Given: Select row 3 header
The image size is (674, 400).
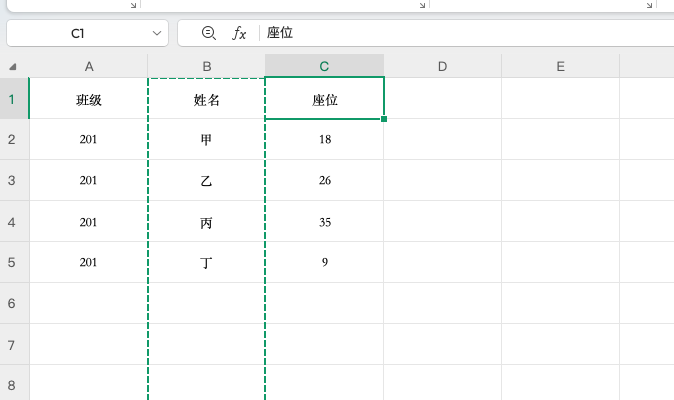Looking at the screenshot, I should coord(13,181).
